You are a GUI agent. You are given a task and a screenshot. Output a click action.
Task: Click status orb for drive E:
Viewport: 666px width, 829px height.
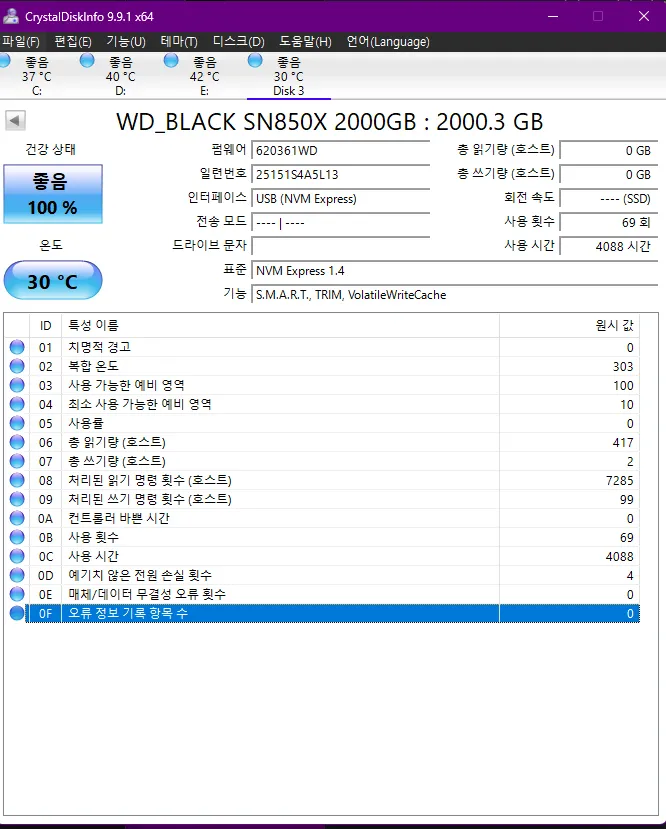(x=171, y=61)
